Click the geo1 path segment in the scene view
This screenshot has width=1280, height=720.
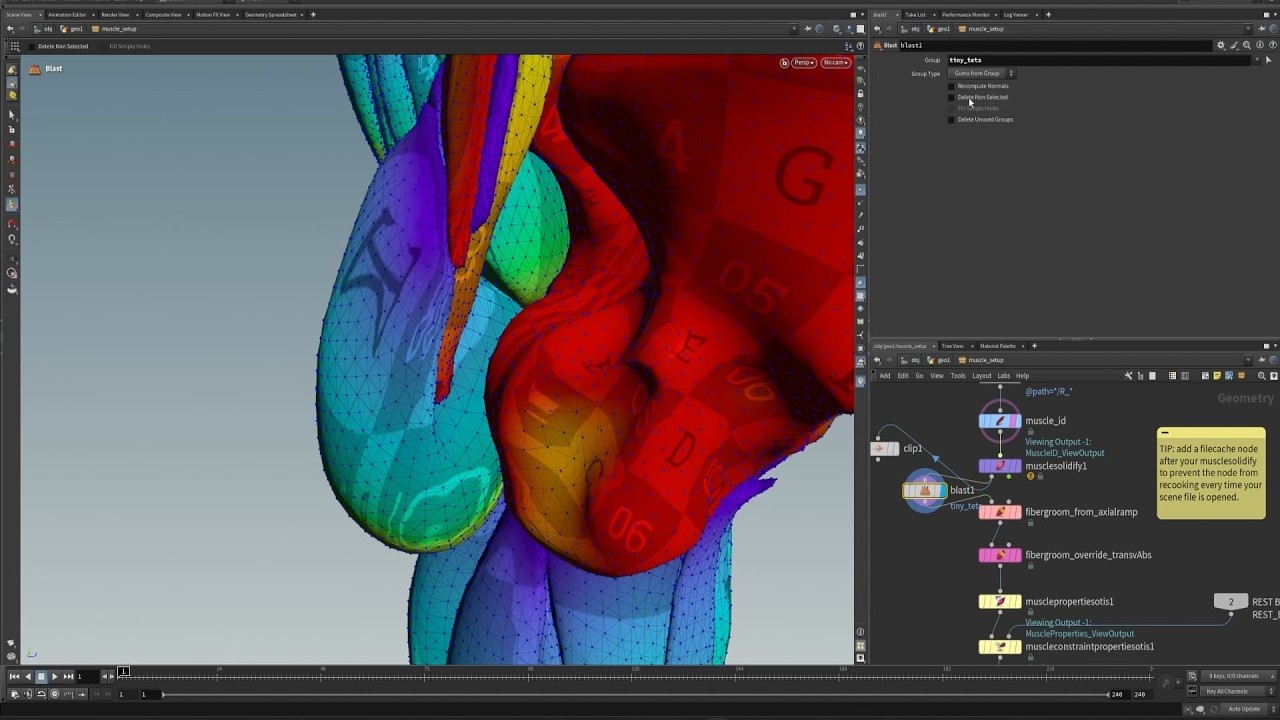pos(72,29)
